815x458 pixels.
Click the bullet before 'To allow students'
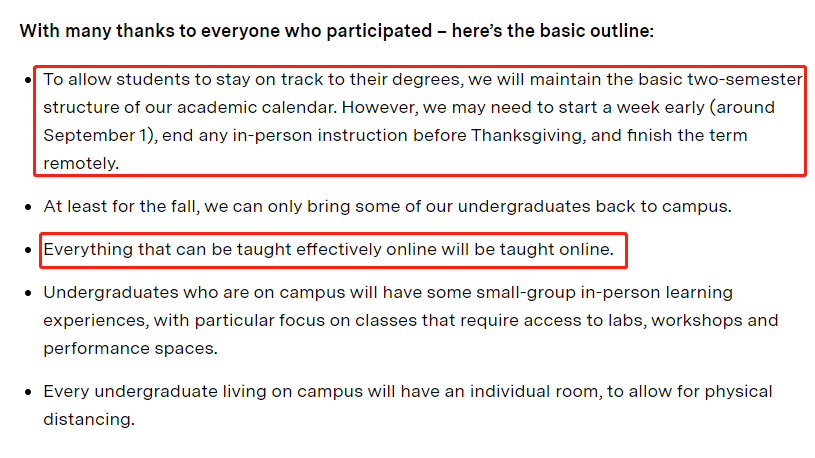pos(28,80)
